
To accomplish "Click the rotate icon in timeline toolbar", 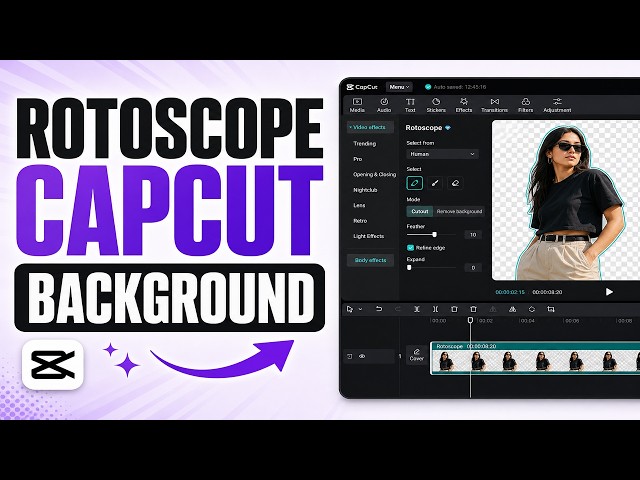I will 531,309.
